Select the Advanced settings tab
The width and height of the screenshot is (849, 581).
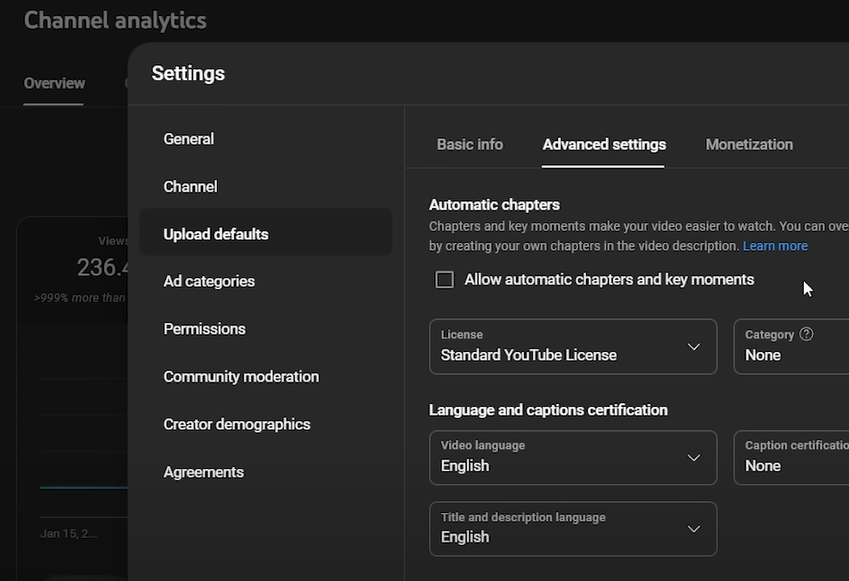click(x=604, y=144)
